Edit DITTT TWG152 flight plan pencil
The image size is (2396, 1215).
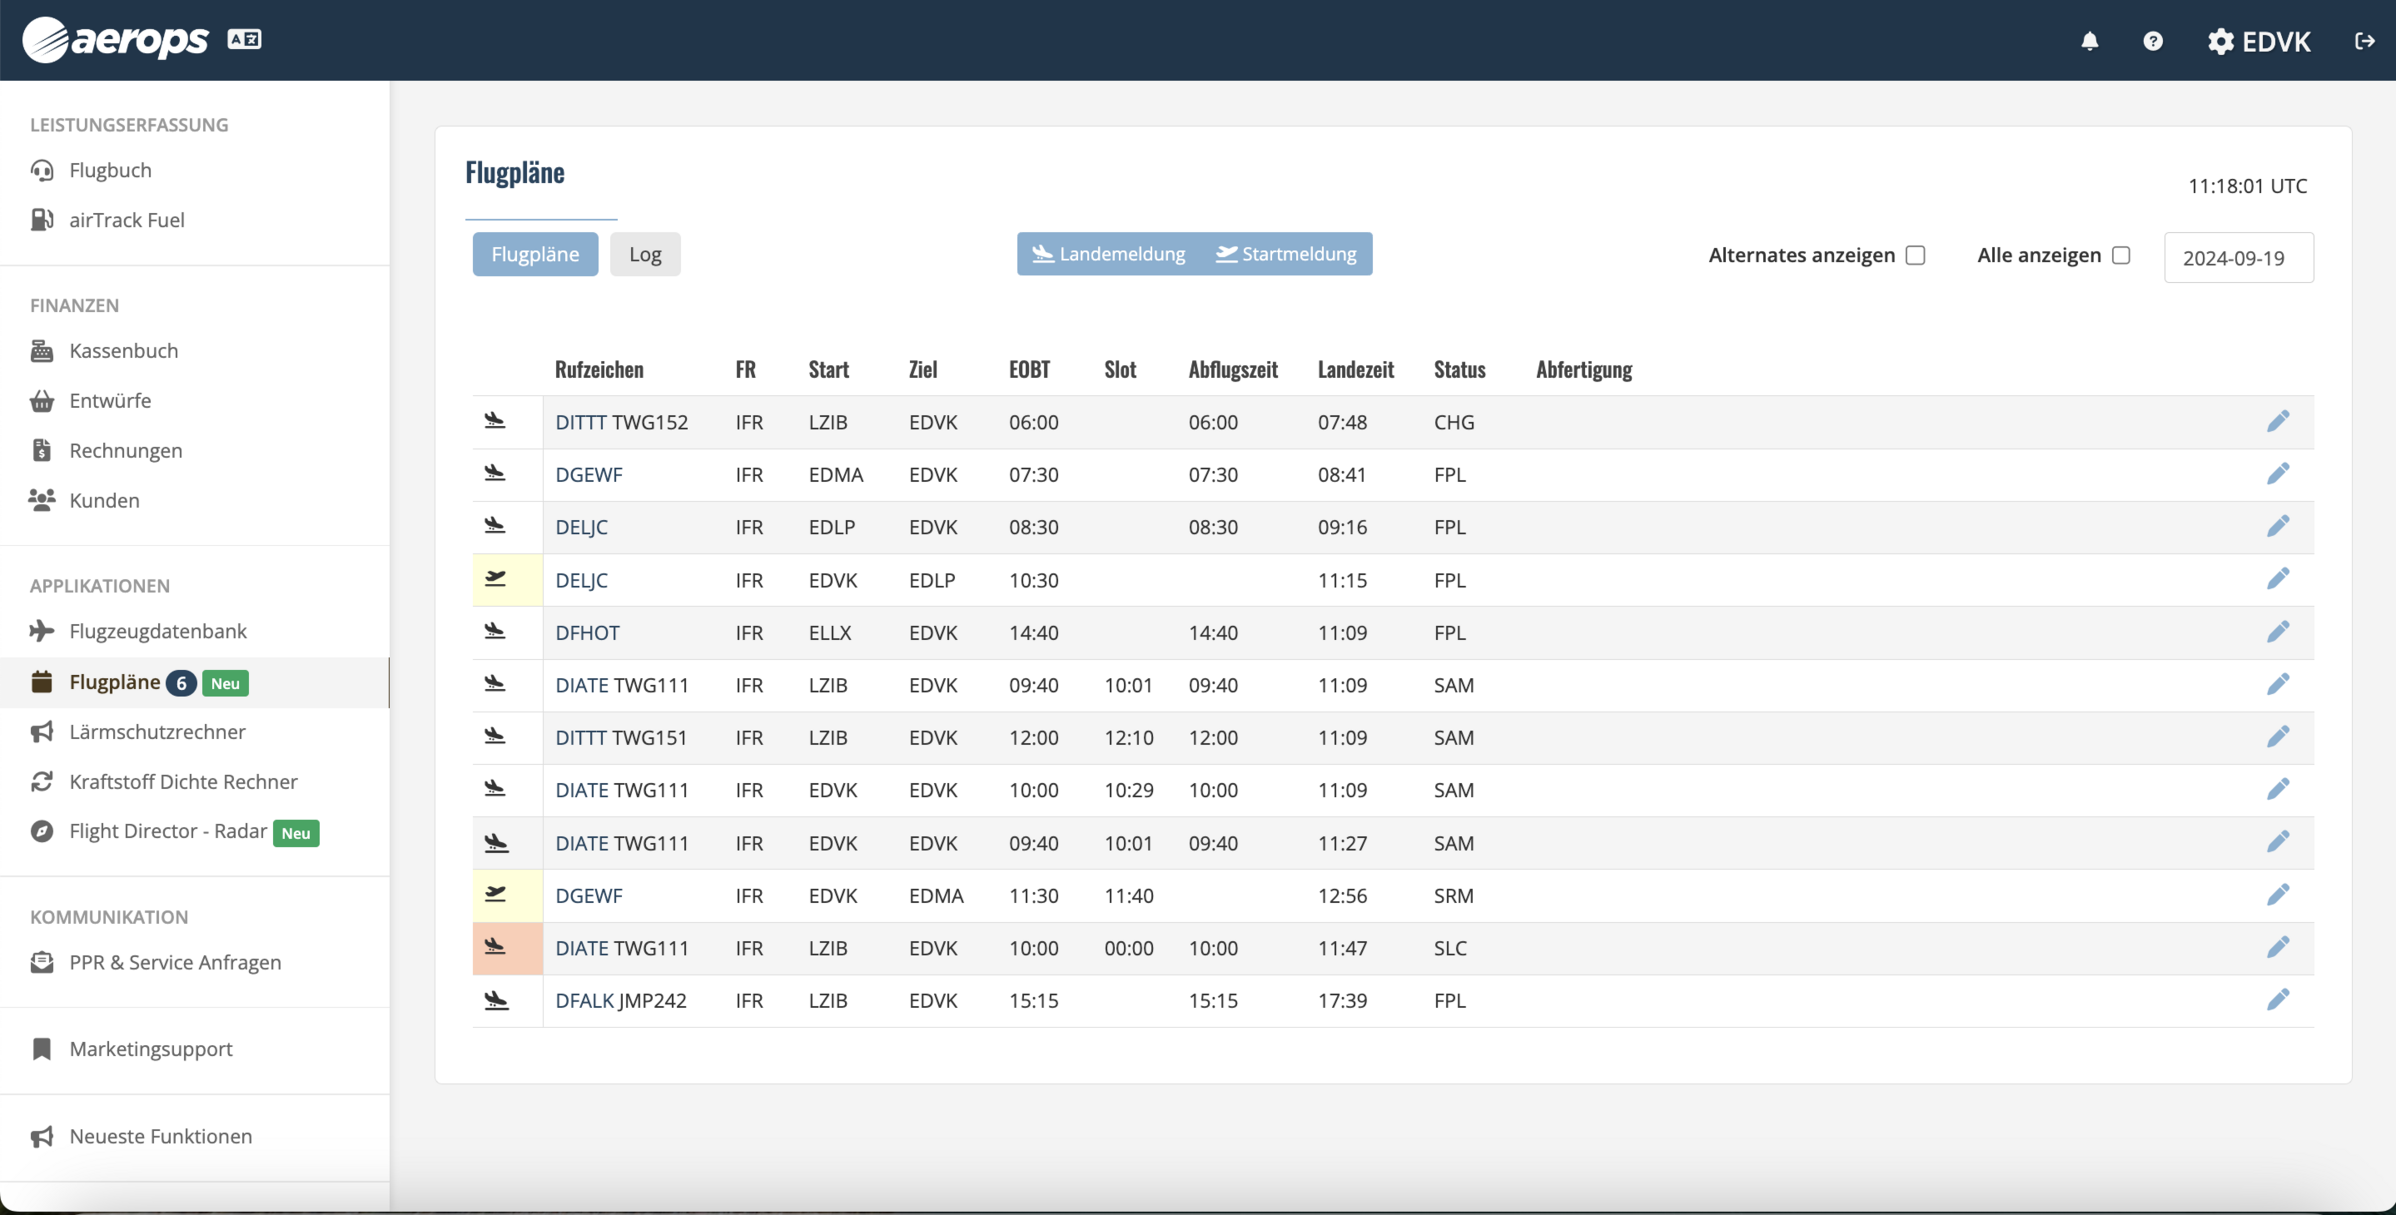coord(2277,421)
